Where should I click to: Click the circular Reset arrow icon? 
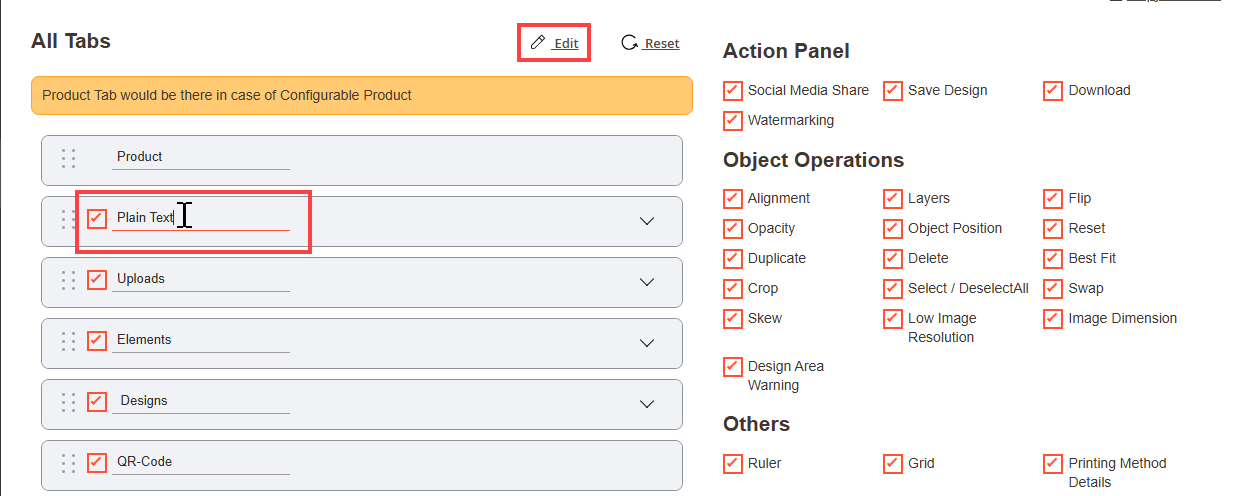point(629,43)
